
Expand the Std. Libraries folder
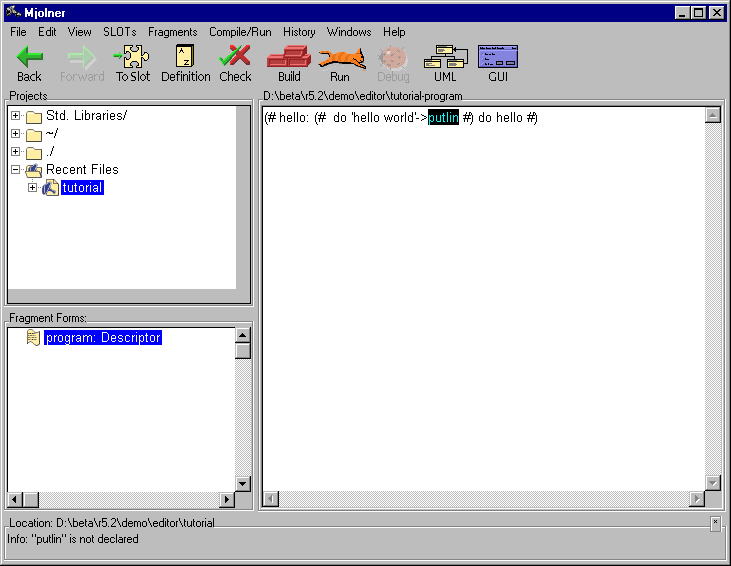(x=16, y=116)
